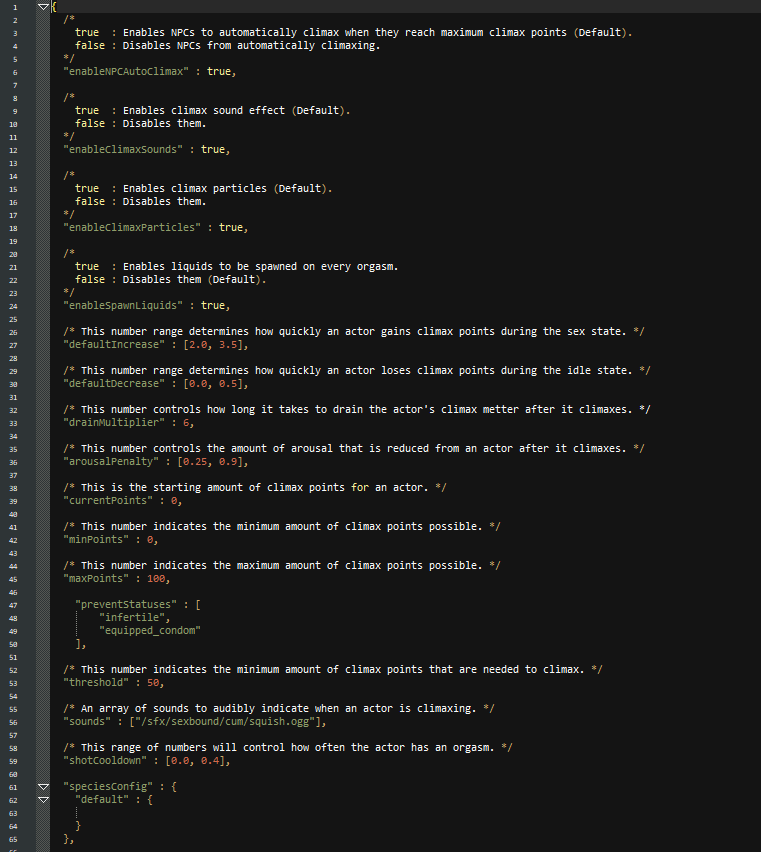Click the comment about starting amount of points
Image resolution: width=761 pixels, height=852 pixels.
click(x=255, y=488)
